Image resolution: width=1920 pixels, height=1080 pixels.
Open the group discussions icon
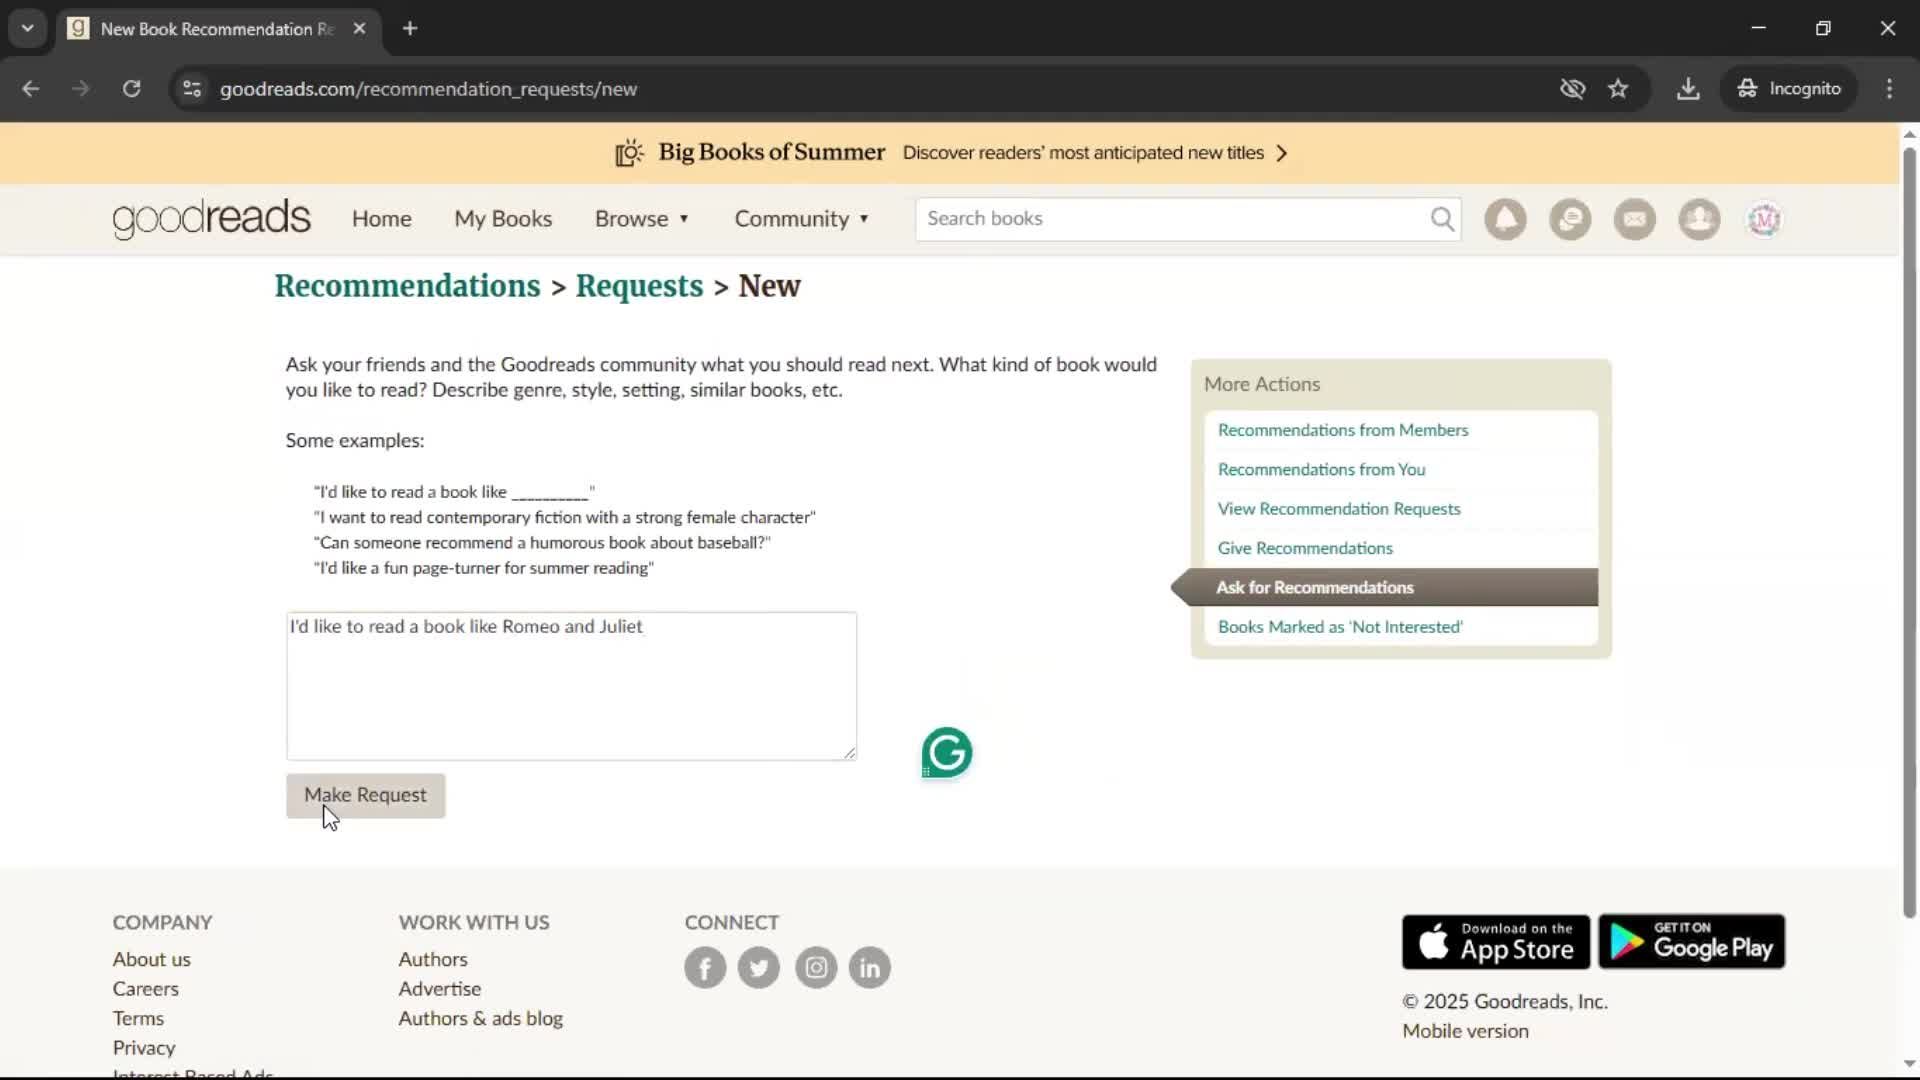click(1570, 219)
